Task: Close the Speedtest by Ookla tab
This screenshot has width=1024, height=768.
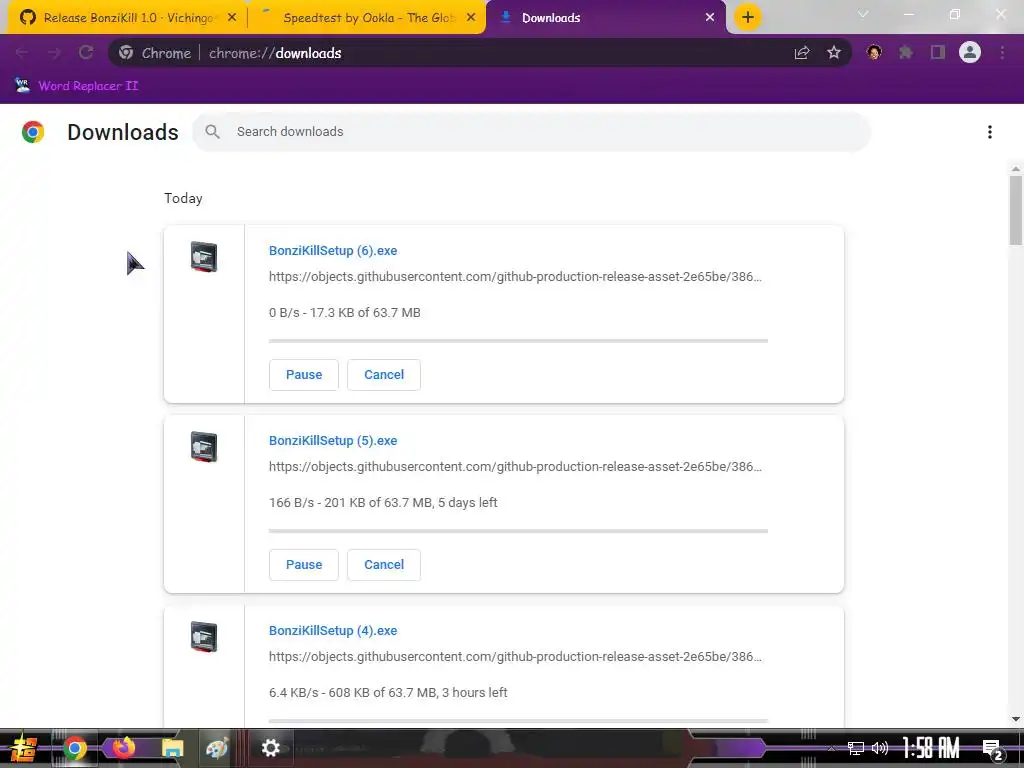Action: pyautogui.click(x=471, y=18)
